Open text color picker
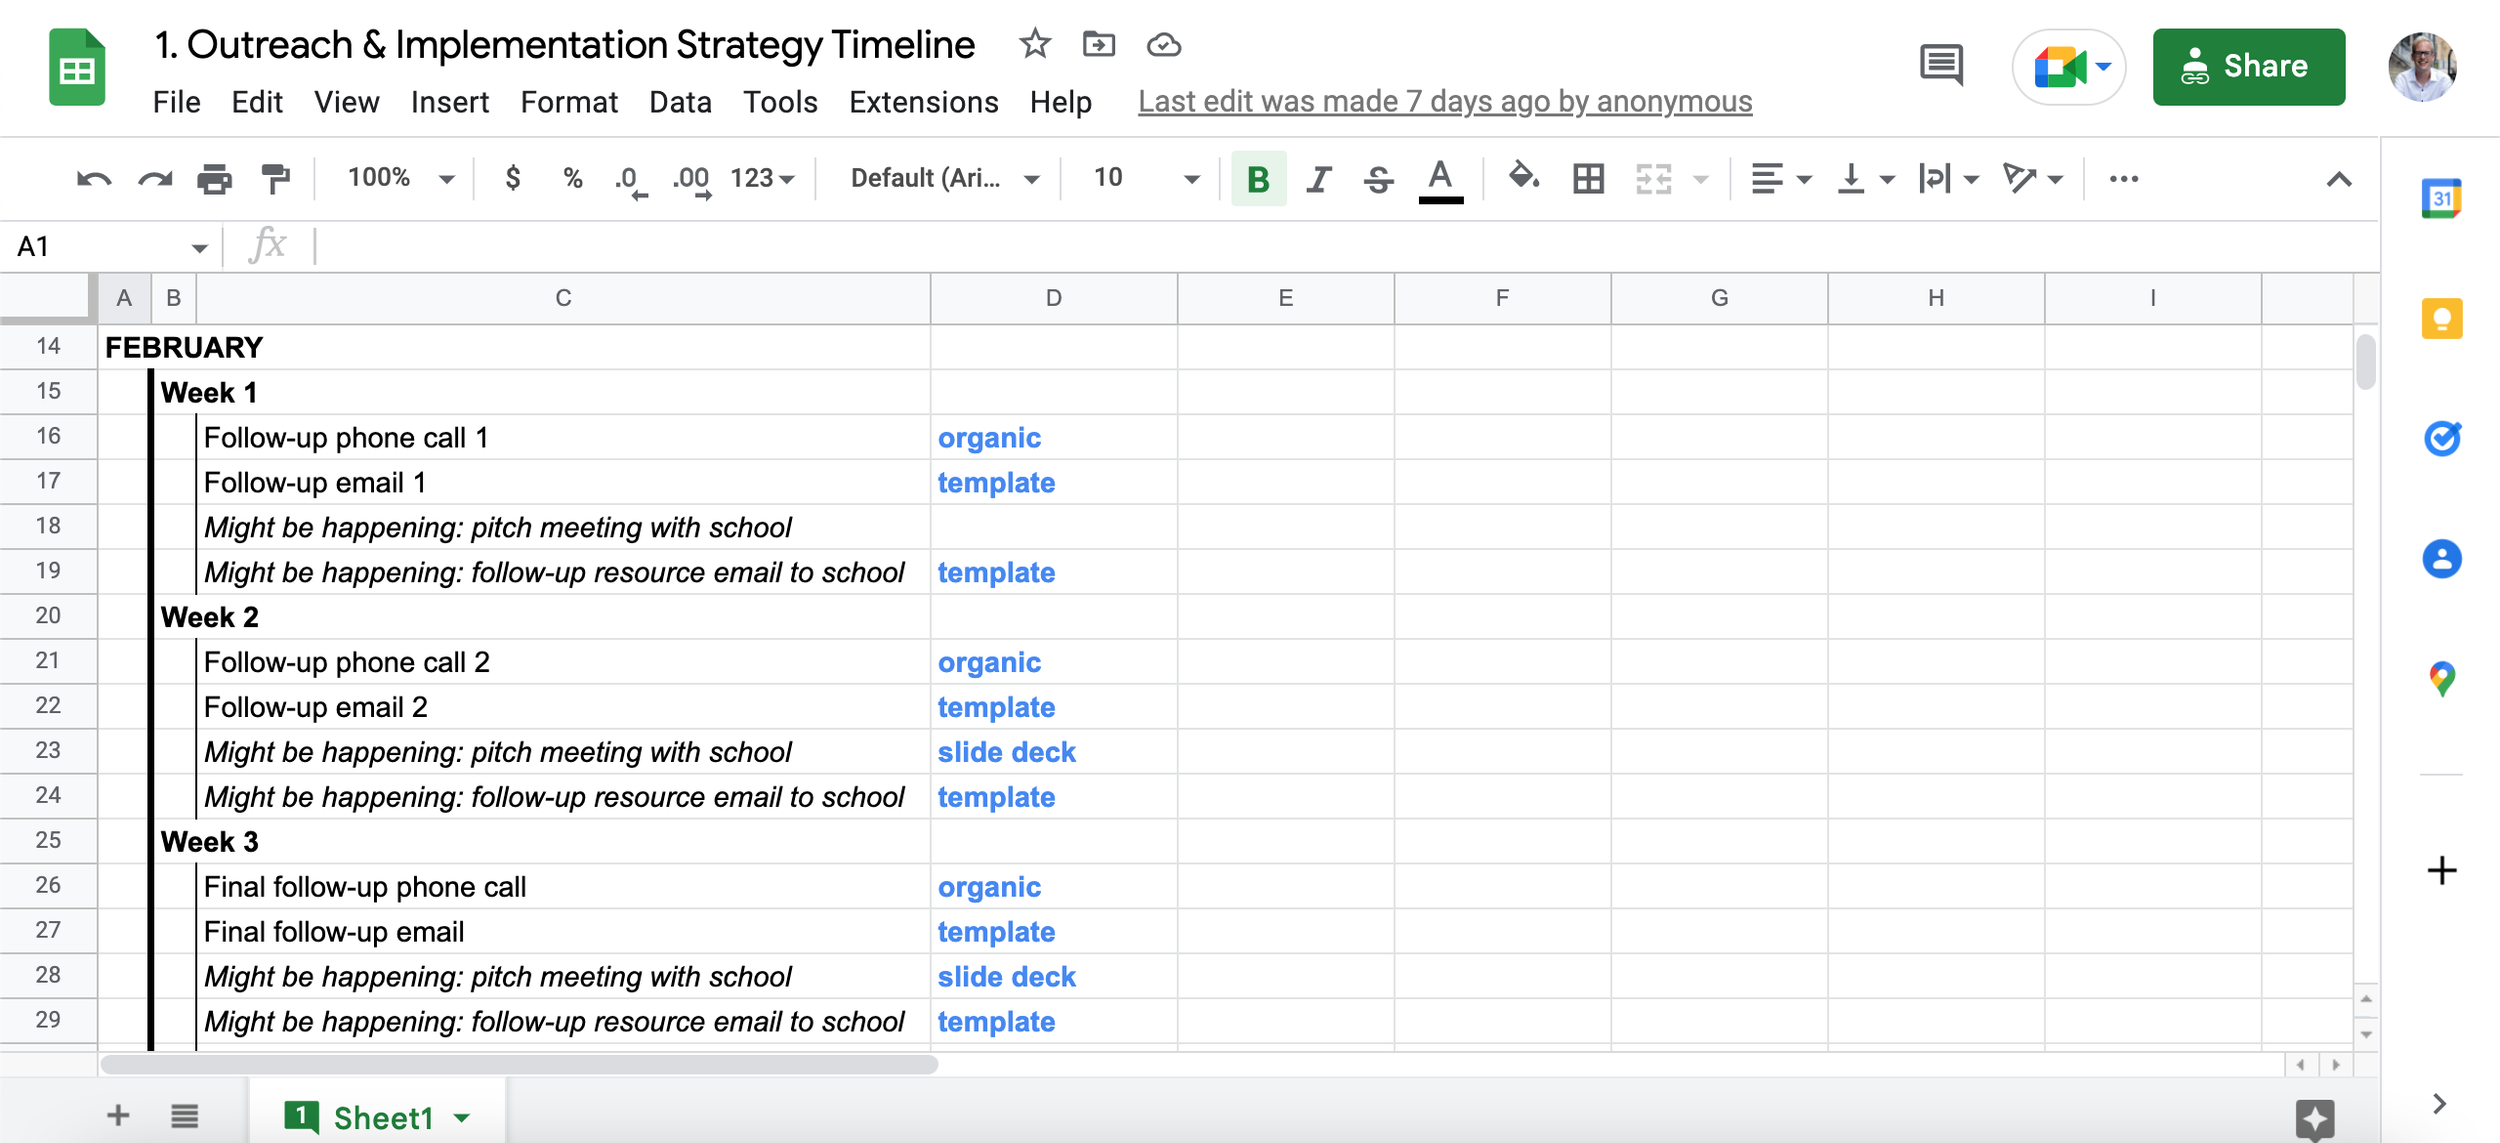The image size is (2500, 1143). tap(1440, 179)
